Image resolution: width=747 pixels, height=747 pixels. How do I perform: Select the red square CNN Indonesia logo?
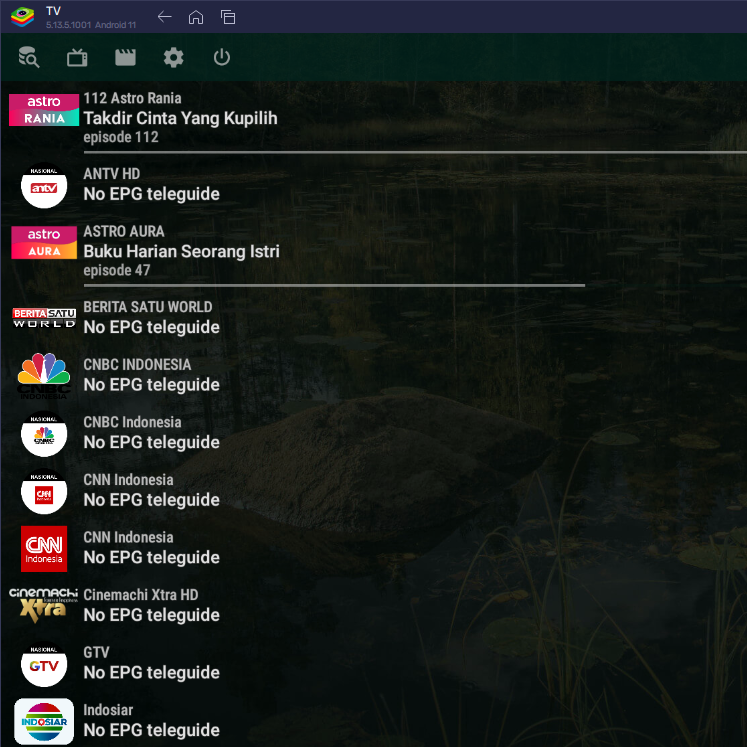(44, 549)
